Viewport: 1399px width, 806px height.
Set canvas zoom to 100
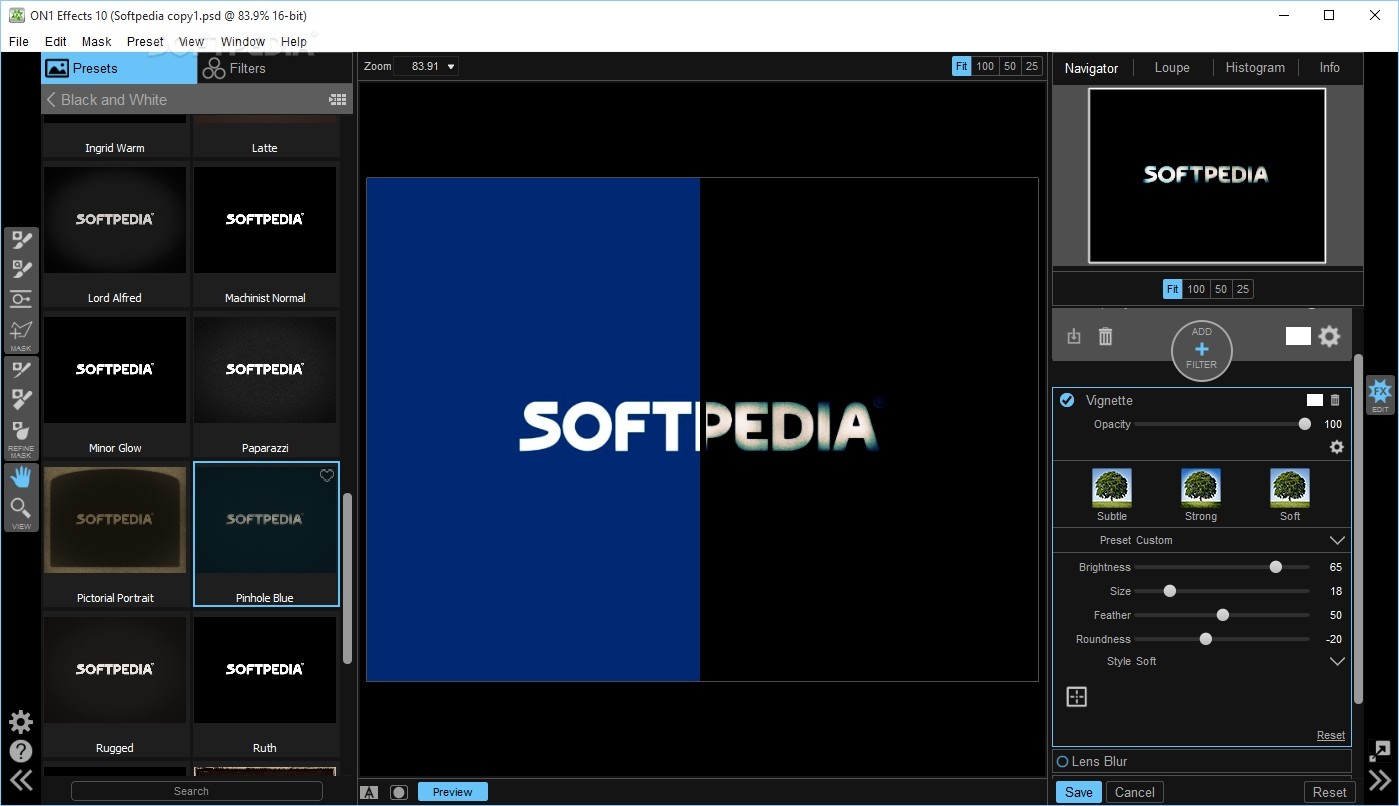pos(985,66)
